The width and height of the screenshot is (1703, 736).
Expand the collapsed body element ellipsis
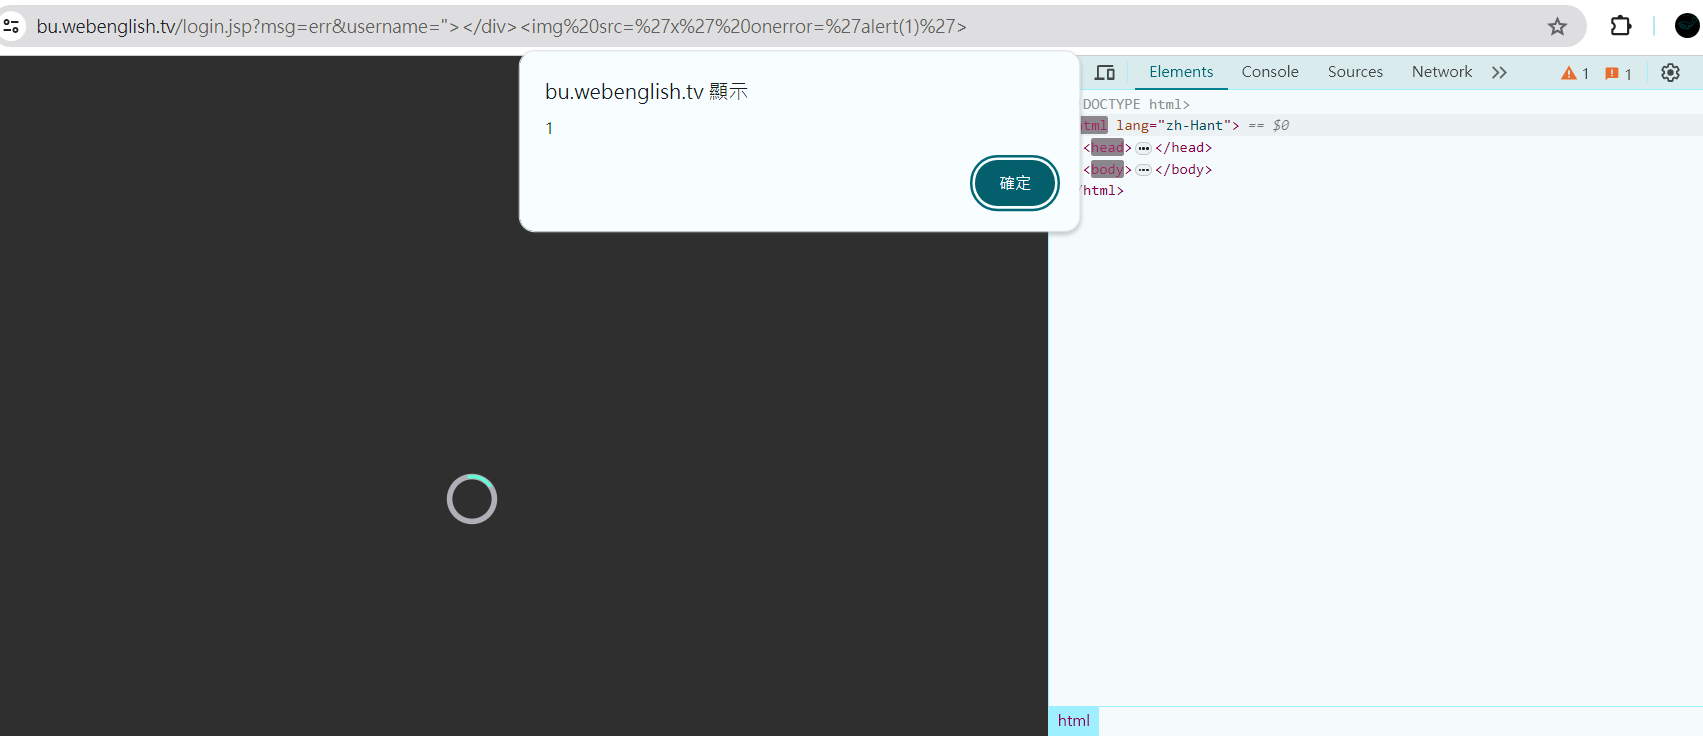[1143, 170]
